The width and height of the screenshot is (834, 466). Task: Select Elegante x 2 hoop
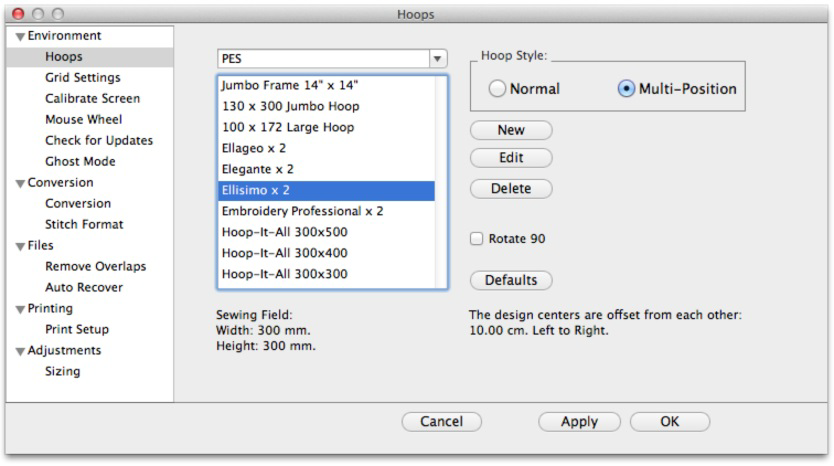click(326, 169)
